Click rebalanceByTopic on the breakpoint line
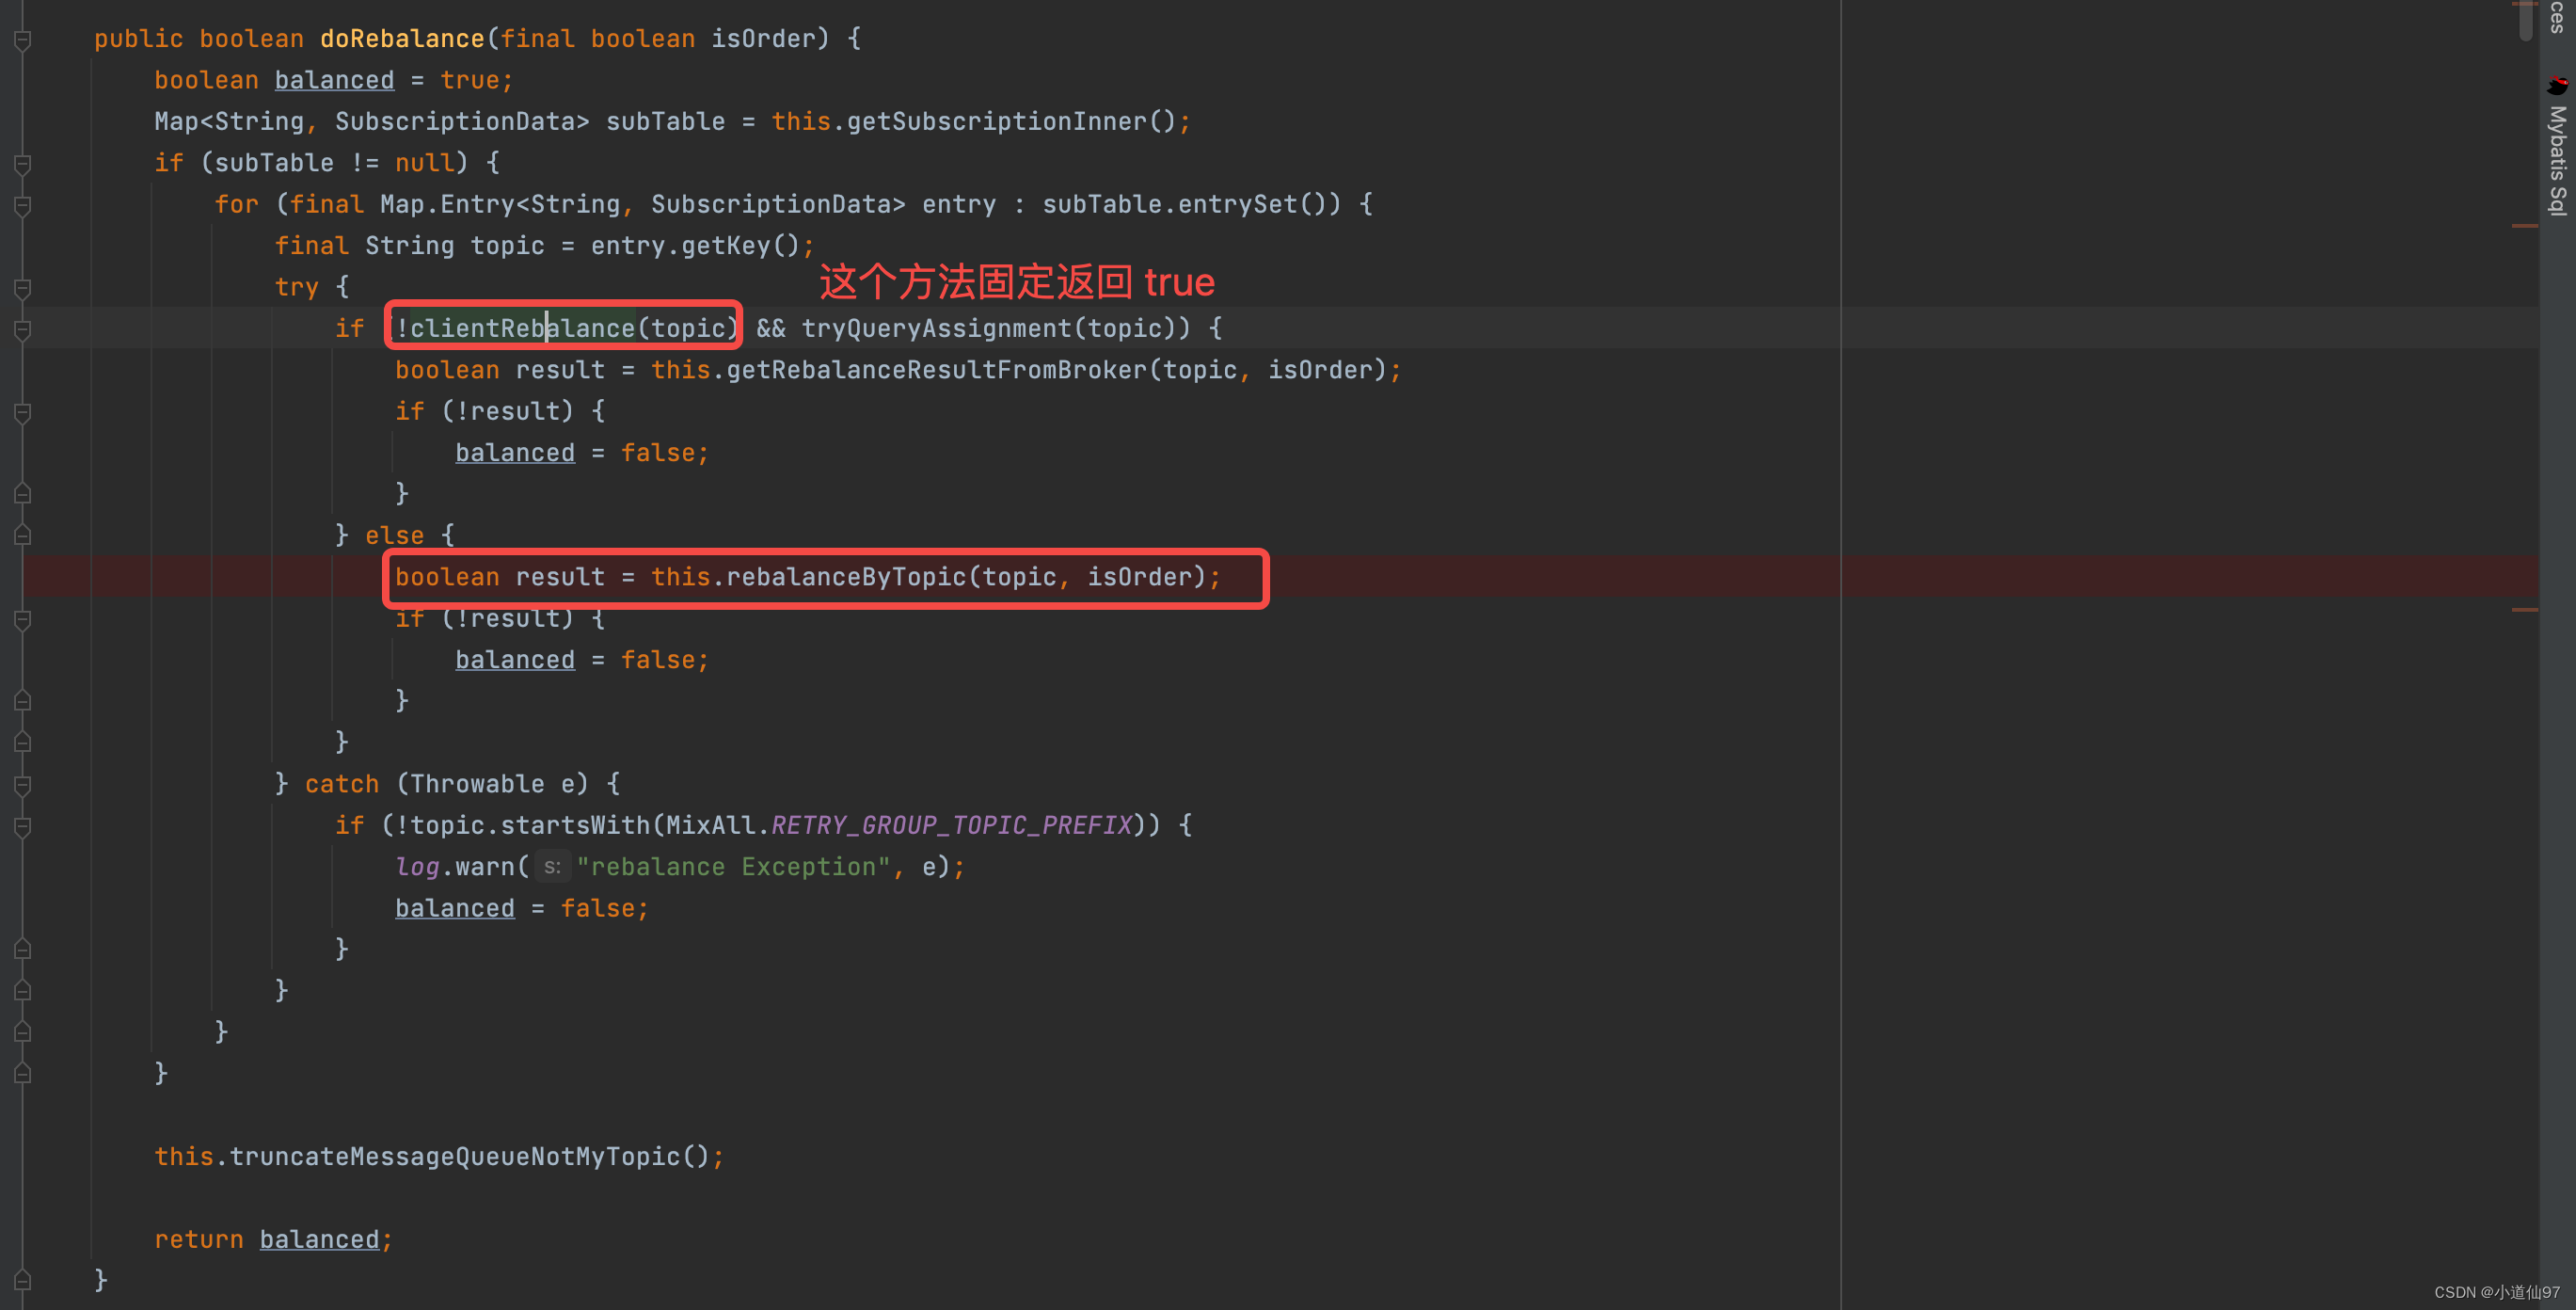The height and width of the screenshot is (1310, 2576). 846,577
